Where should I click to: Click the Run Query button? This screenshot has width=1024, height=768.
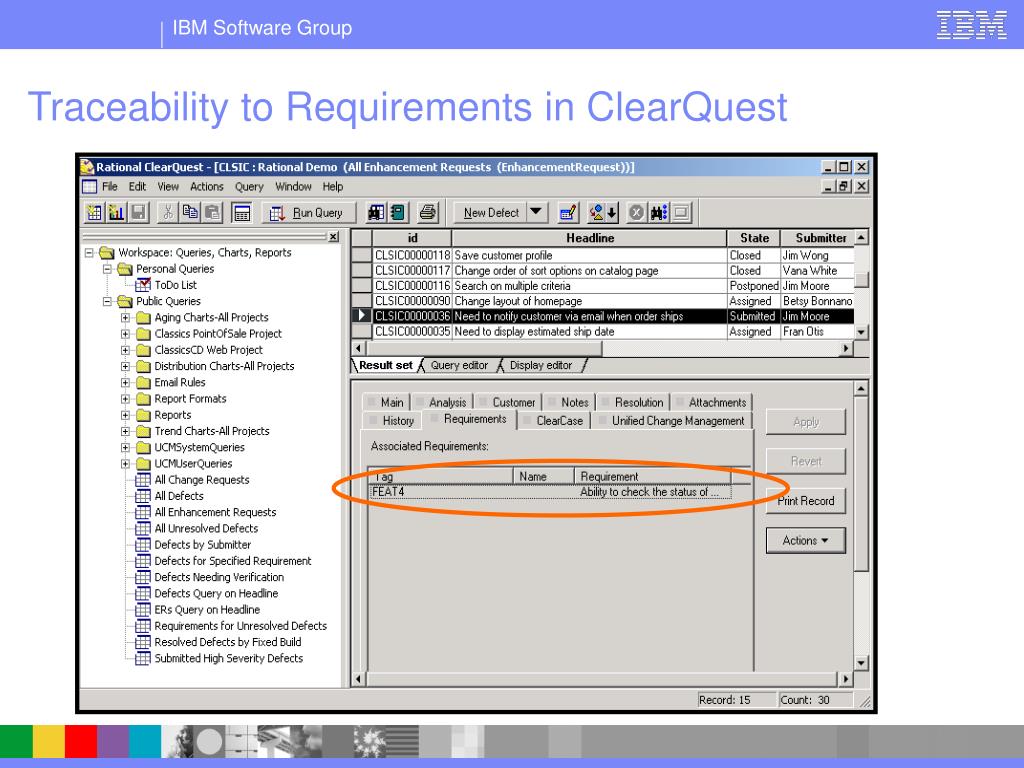point(310,213)
